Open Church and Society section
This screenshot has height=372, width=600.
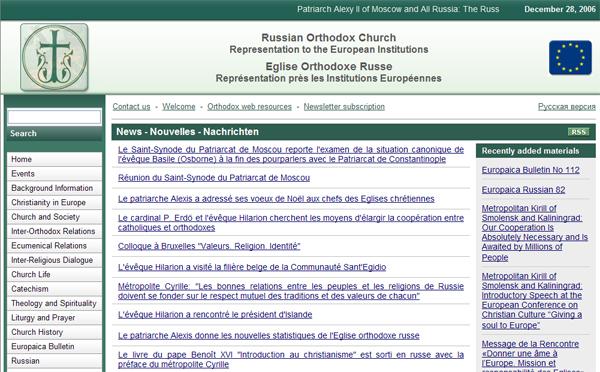[x=54, y=217]
